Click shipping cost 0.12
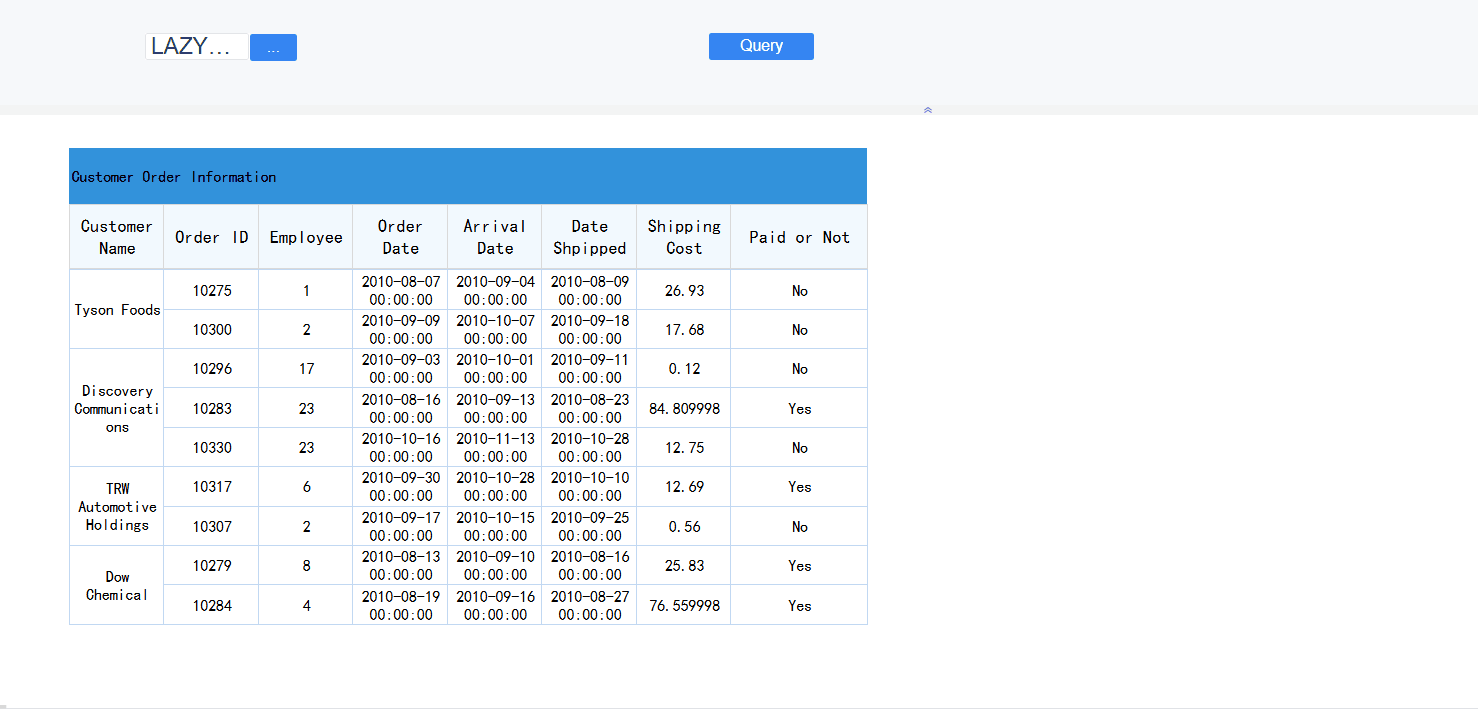1478x709 pixels. pos(684,368)
